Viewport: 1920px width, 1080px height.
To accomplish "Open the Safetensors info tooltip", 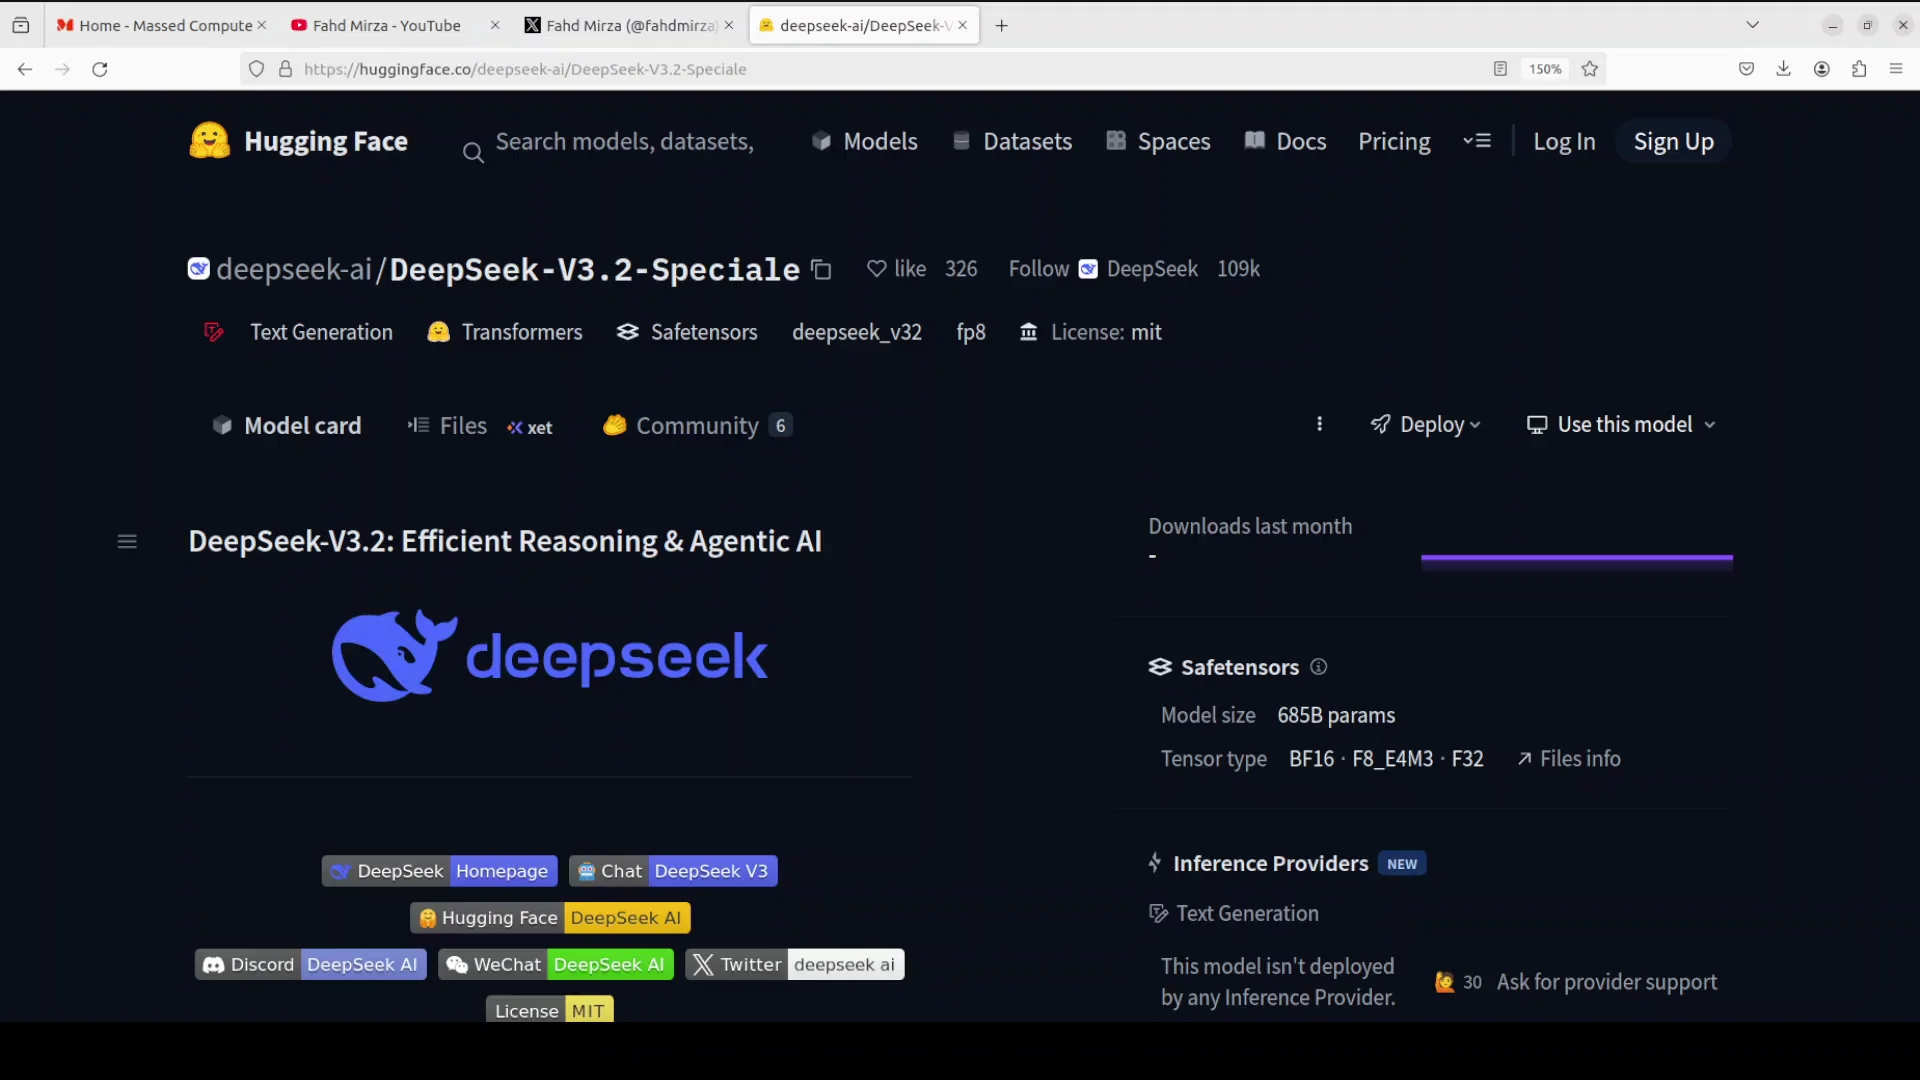I will point(1318,667).
